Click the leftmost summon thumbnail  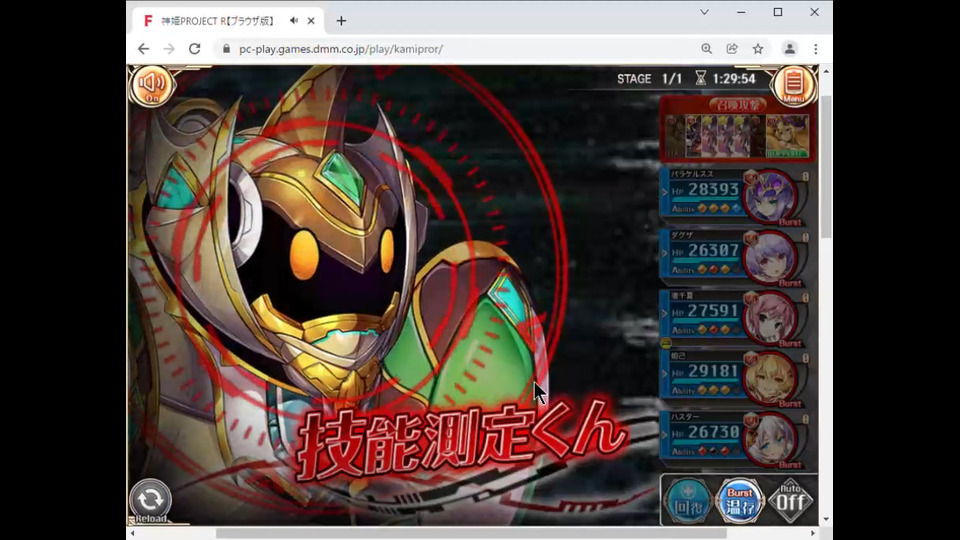tap(675, 136)
